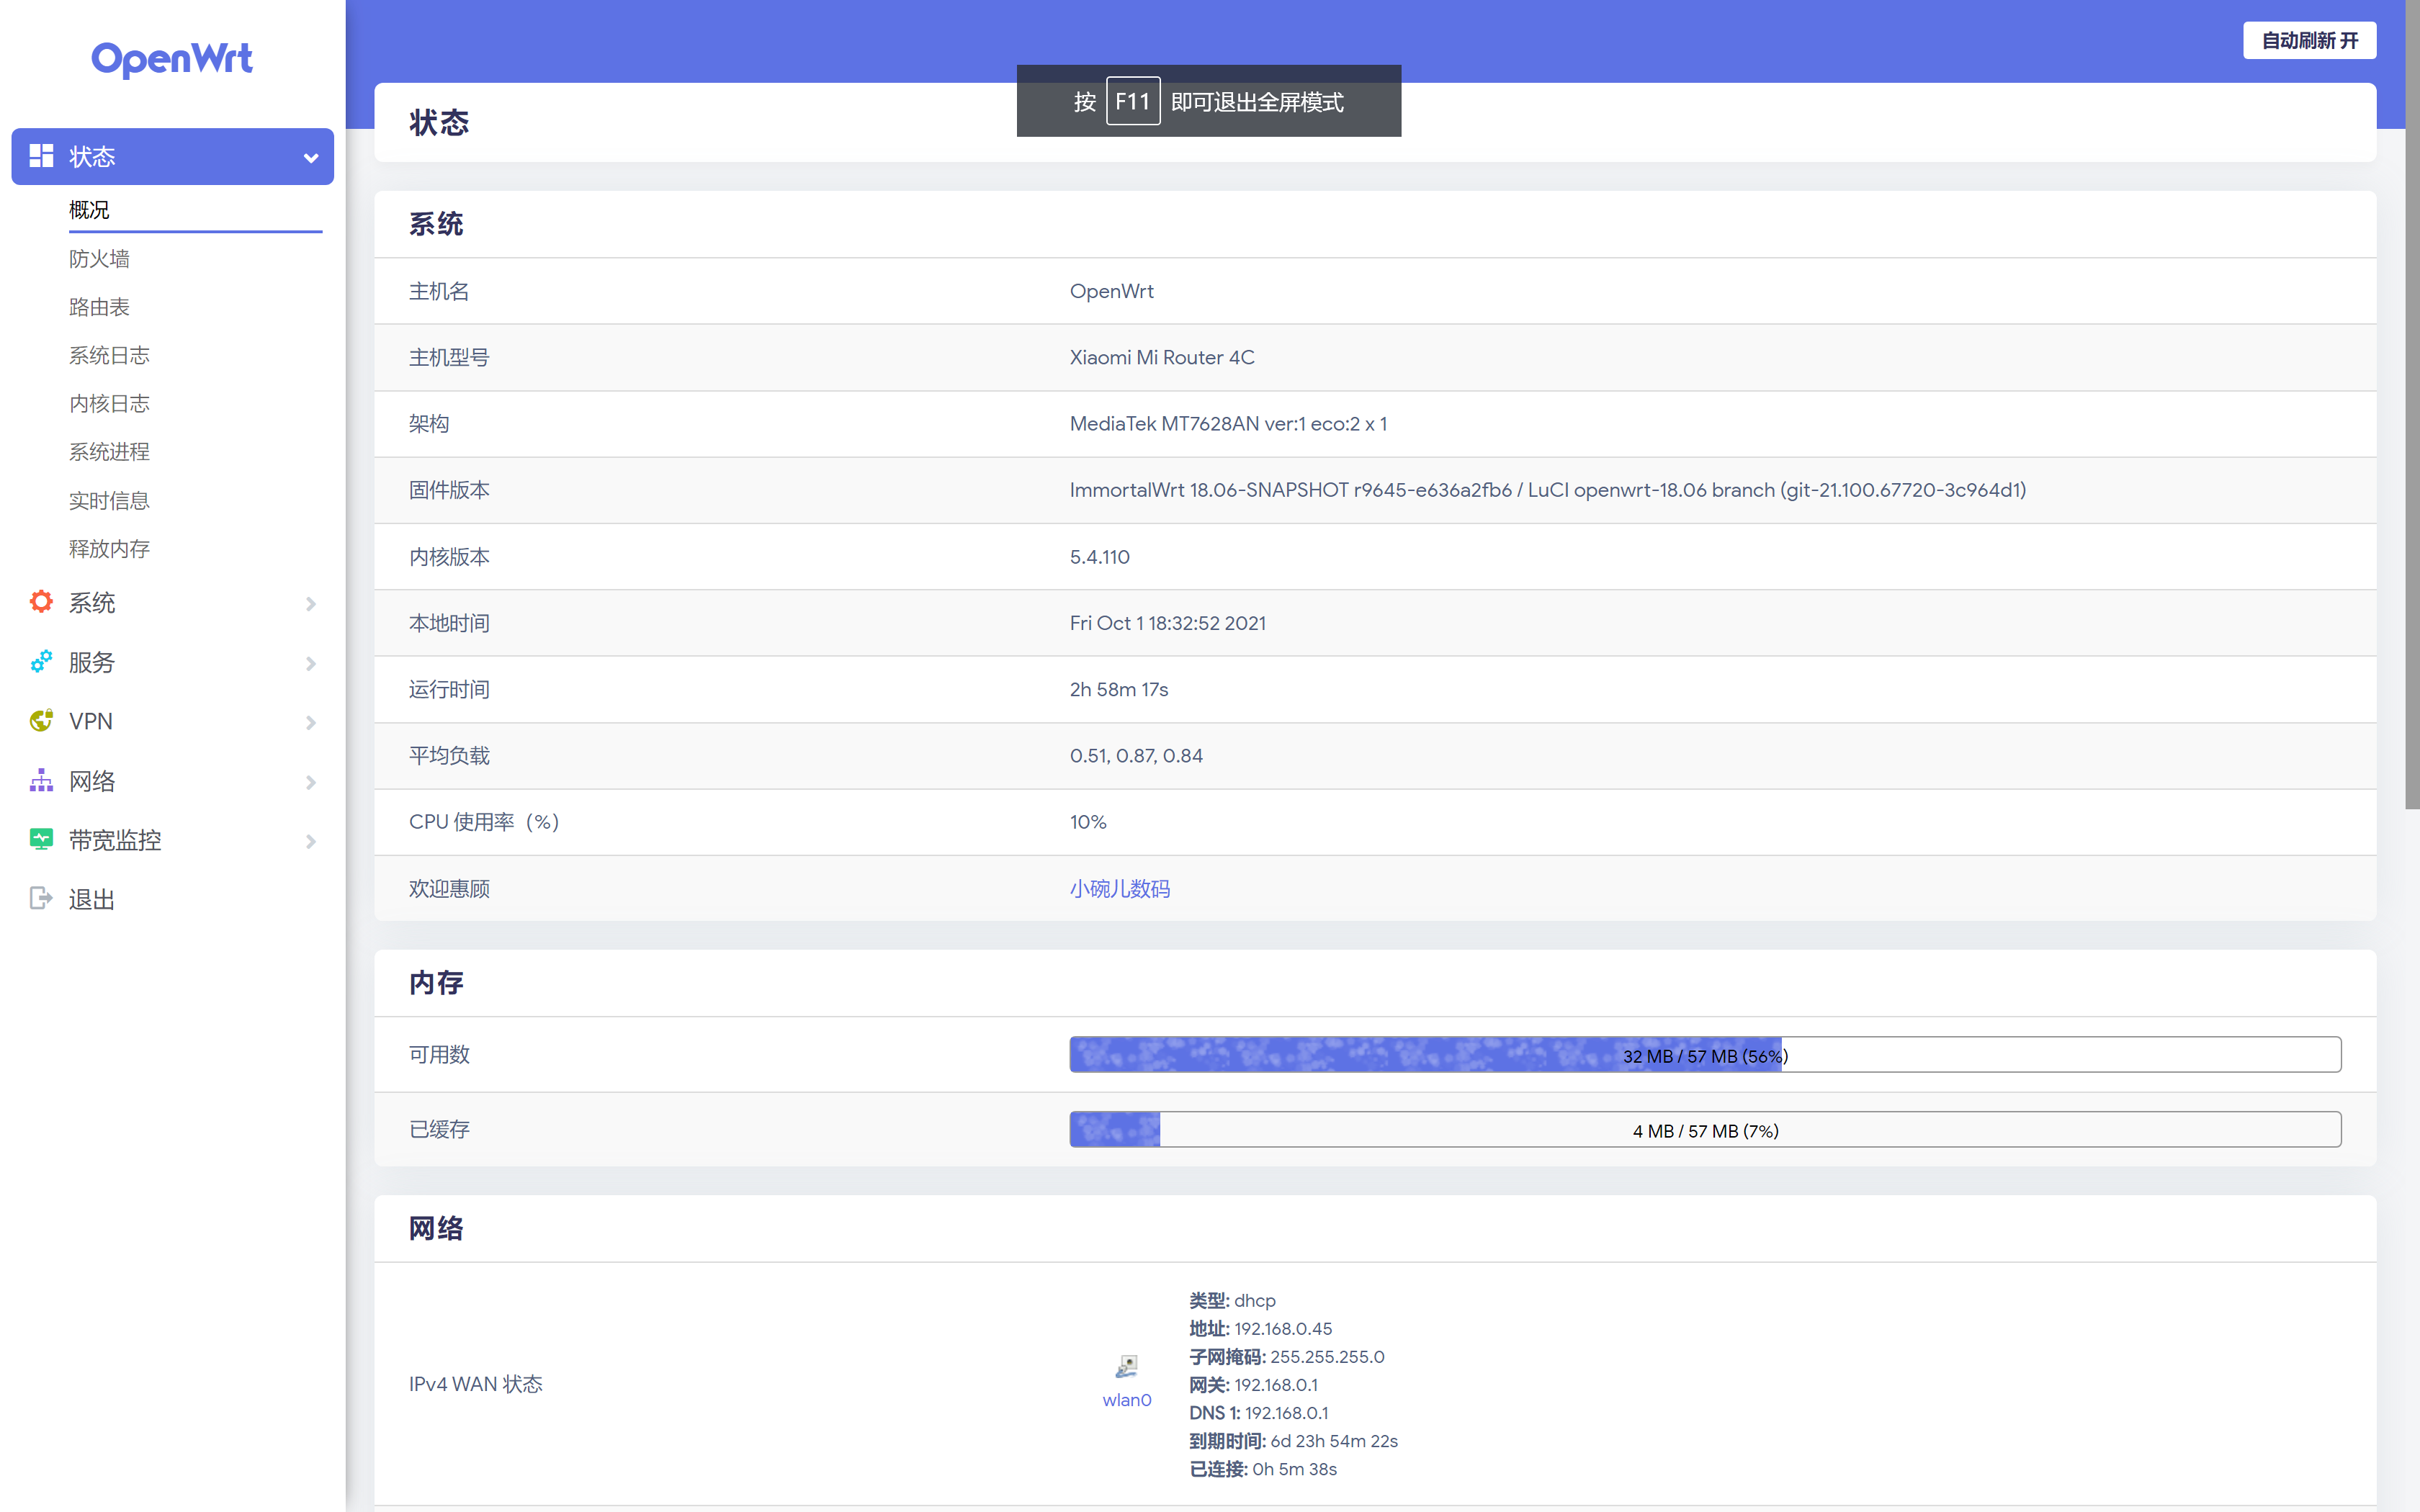Click the wlan0 interface link
The width and height of the screenshot is (2420, 1512).
coord(1127,1400)
